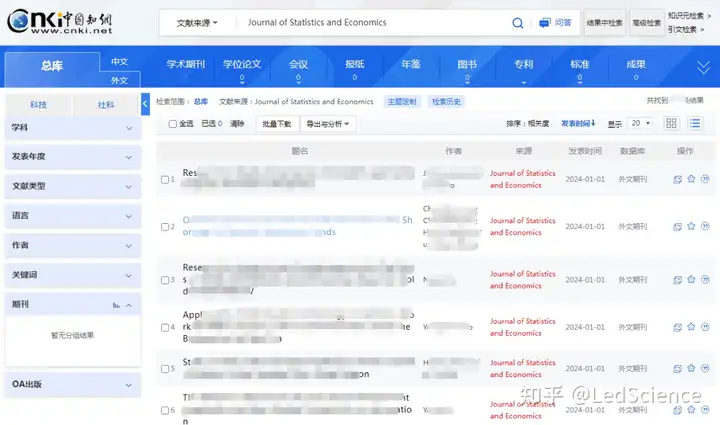
Task: Open the 学术期刊 database tab
Action: [186, 64]
